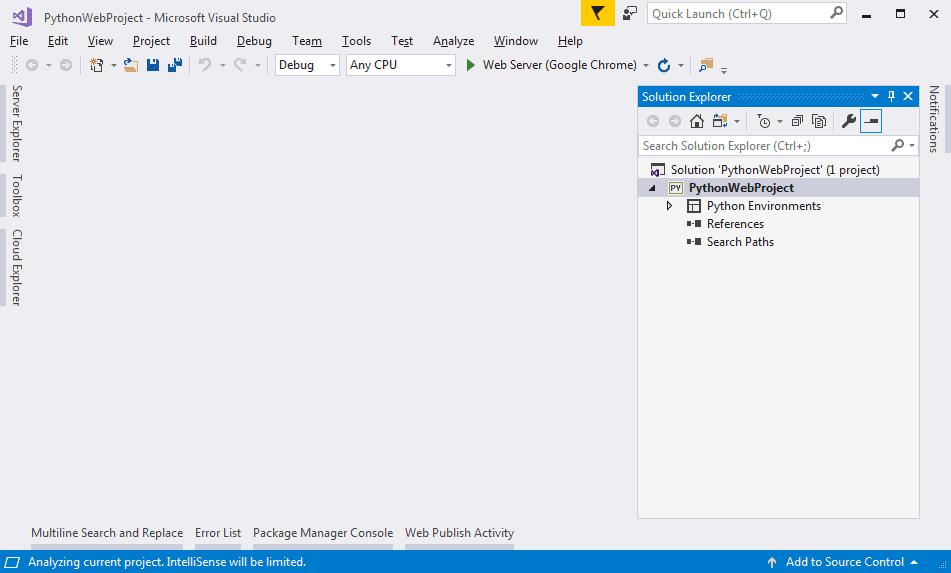Click the New Project toolbar icon
Screen dimensions: 951x573
tap(96, 65)
